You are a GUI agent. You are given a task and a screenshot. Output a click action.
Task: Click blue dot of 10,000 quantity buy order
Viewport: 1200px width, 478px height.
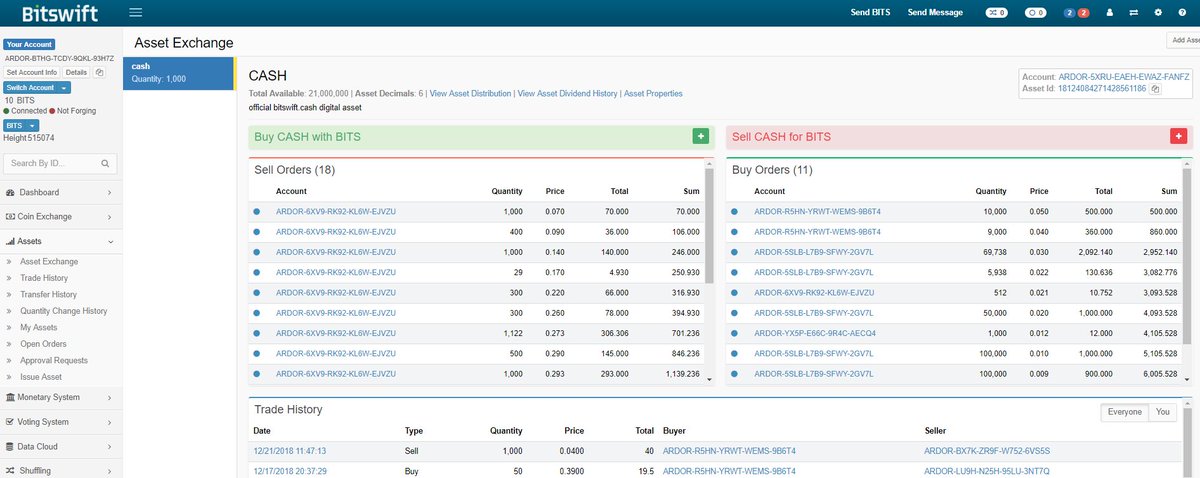tap(735, 212)
